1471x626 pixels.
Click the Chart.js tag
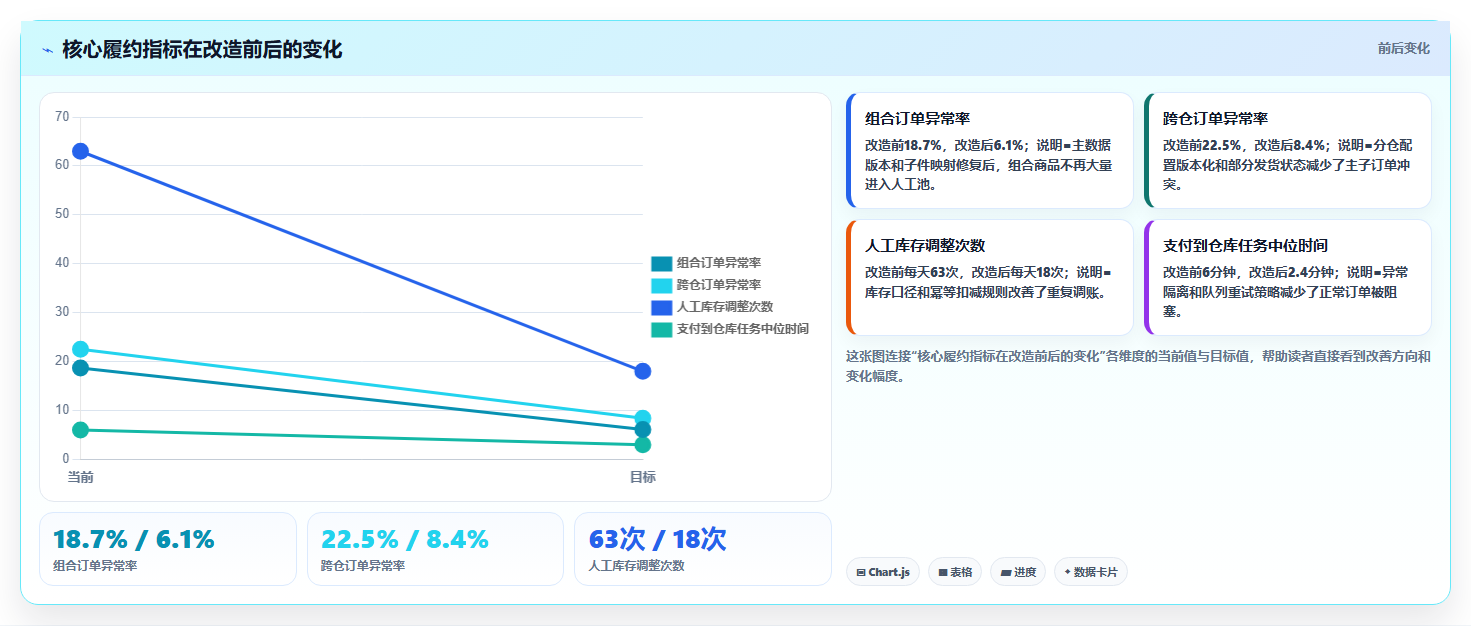883,572
